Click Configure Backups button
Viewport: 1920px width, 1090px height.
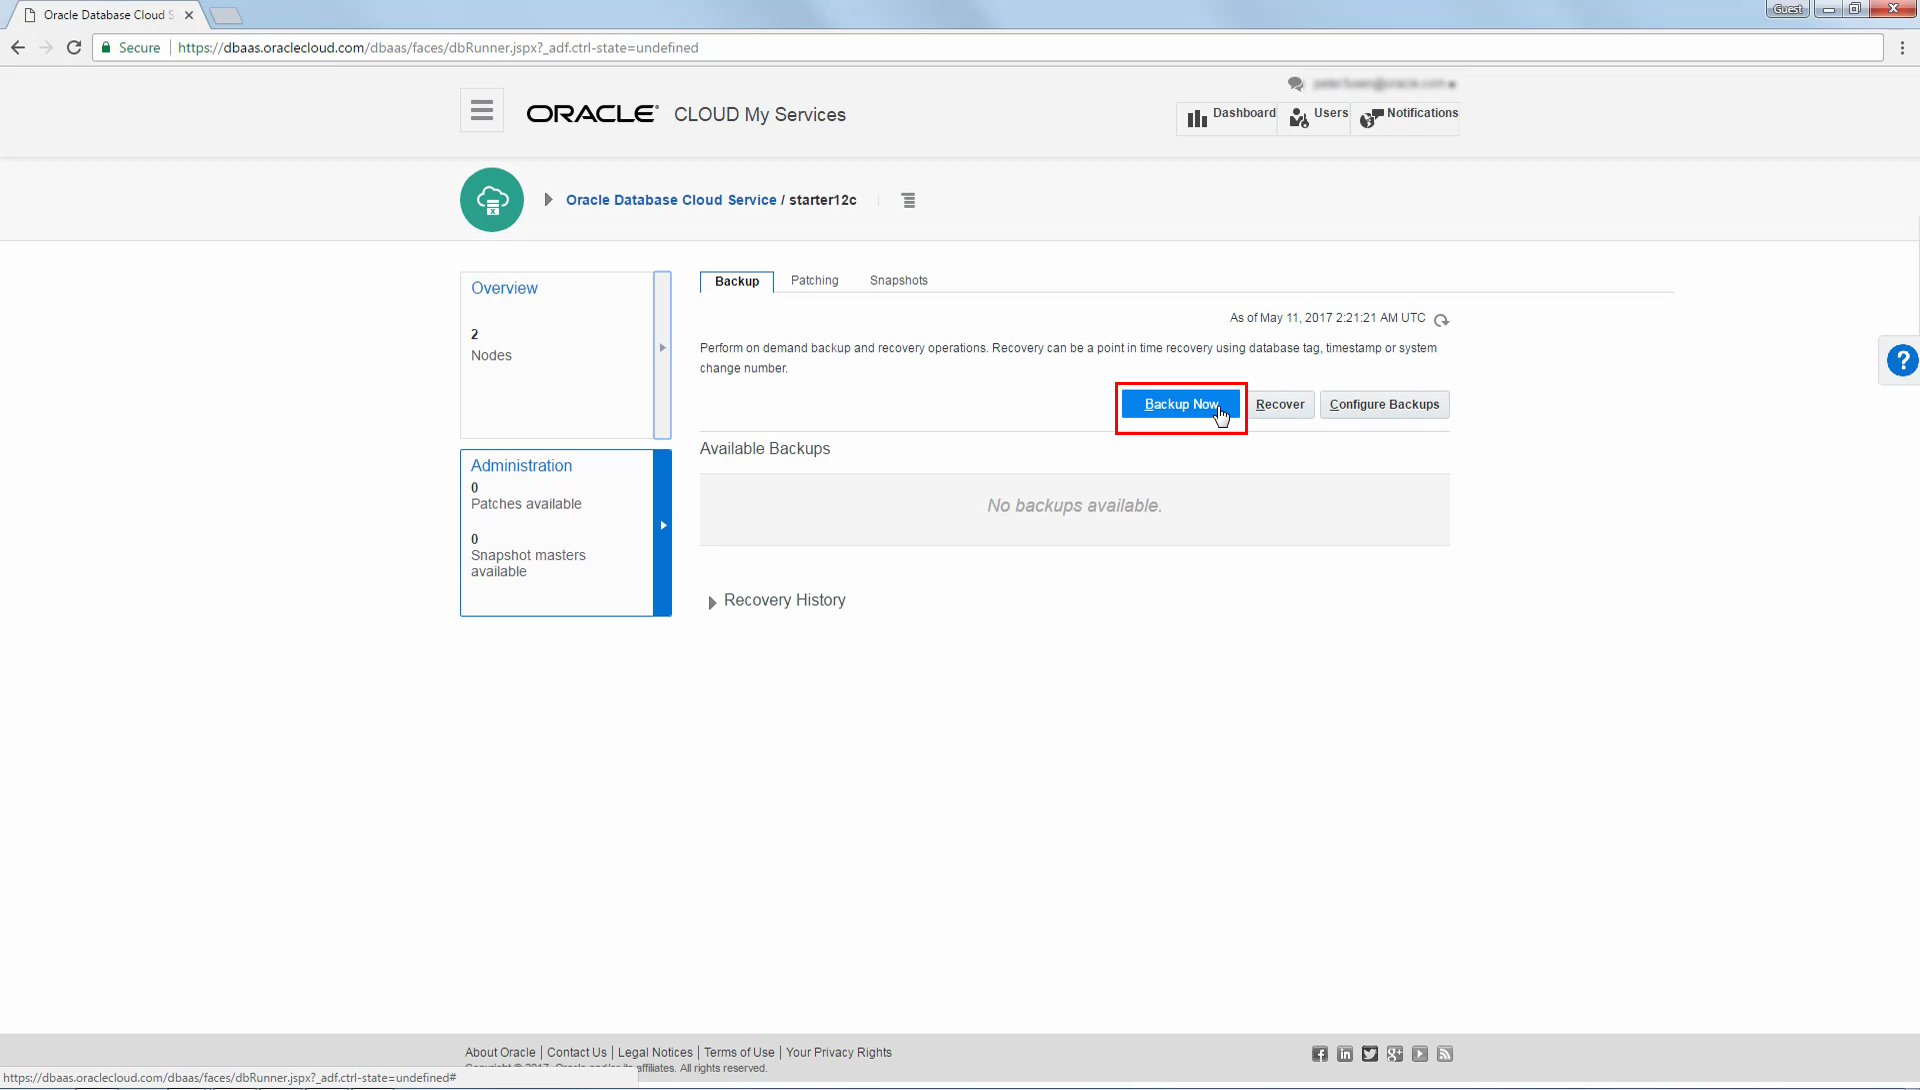point(1384,405)
